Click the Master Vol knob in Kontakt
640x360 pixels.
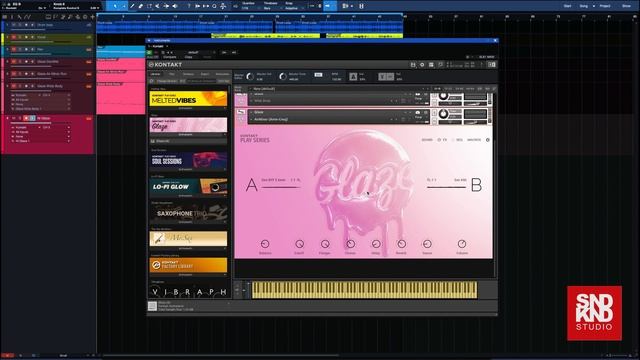[250, 76]
